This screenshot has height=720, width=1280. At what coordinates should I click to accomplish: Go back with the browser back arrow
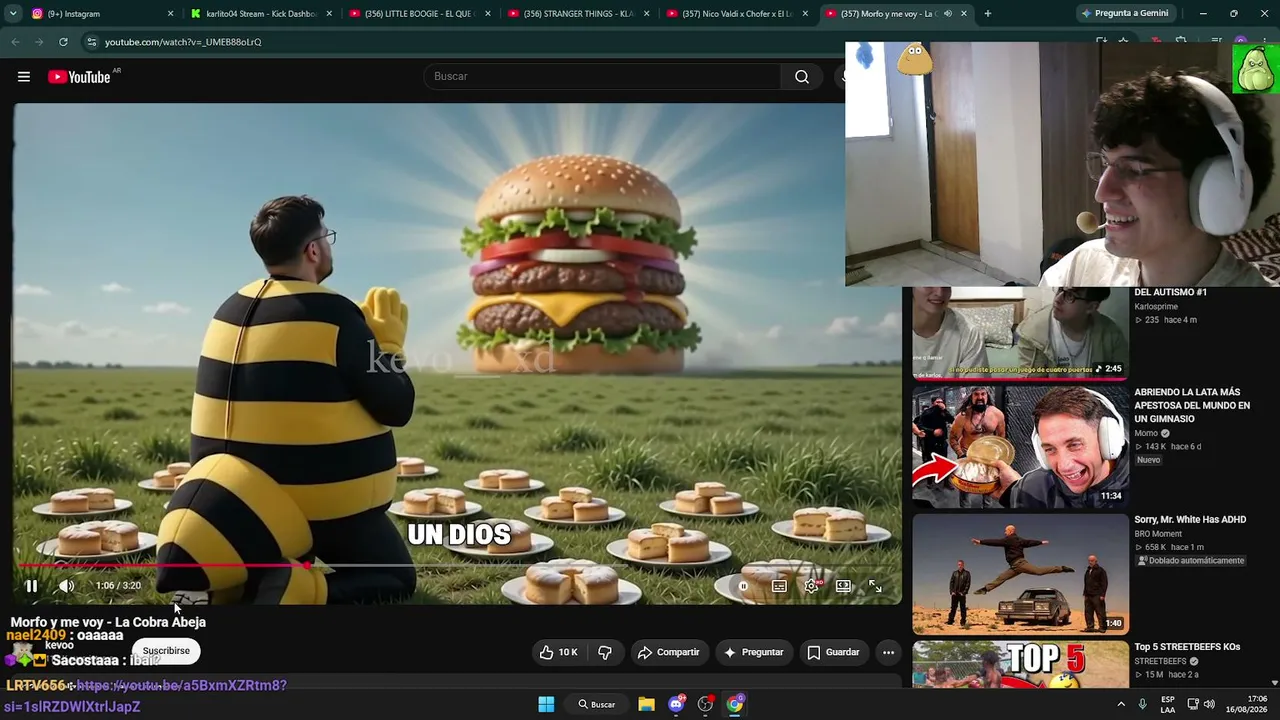(x=15, y=42)
